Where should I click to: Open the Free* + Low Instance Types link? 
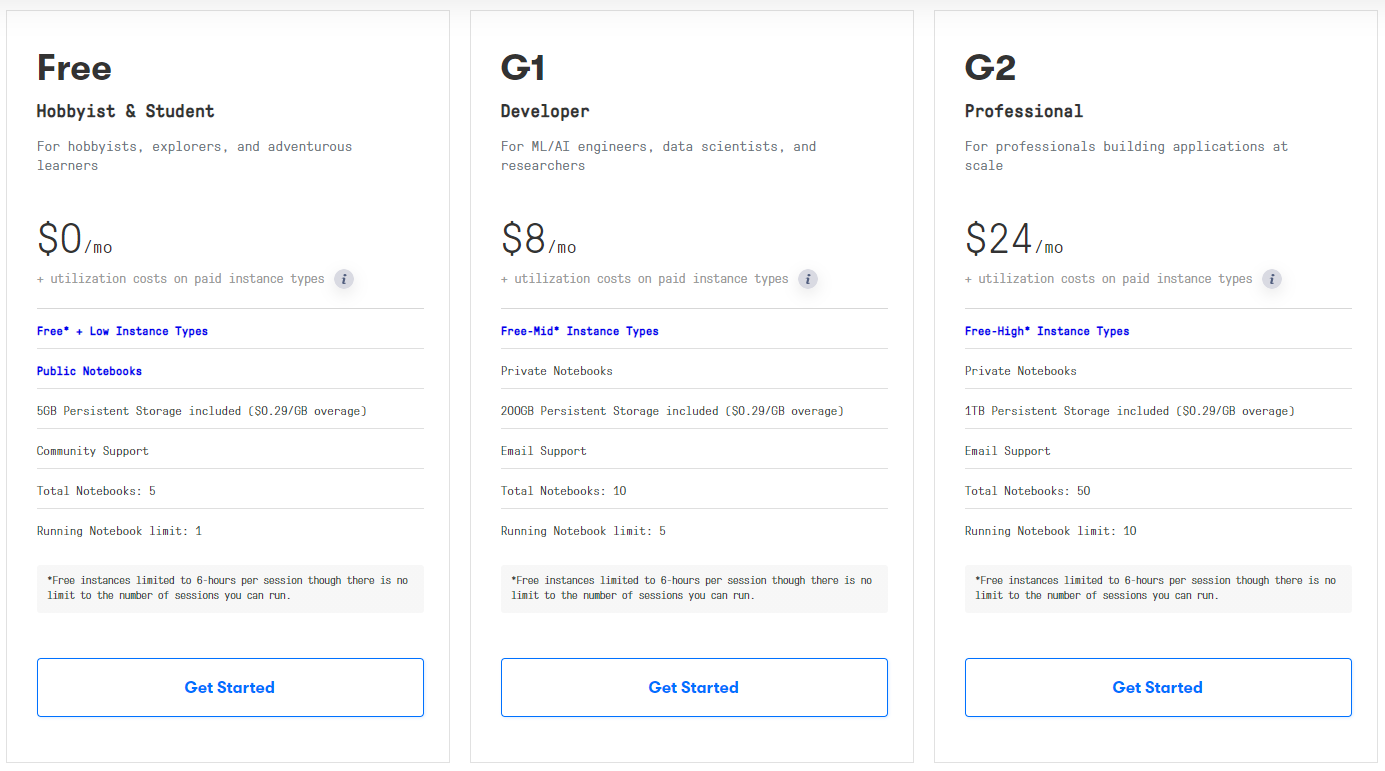pos(122,331)
